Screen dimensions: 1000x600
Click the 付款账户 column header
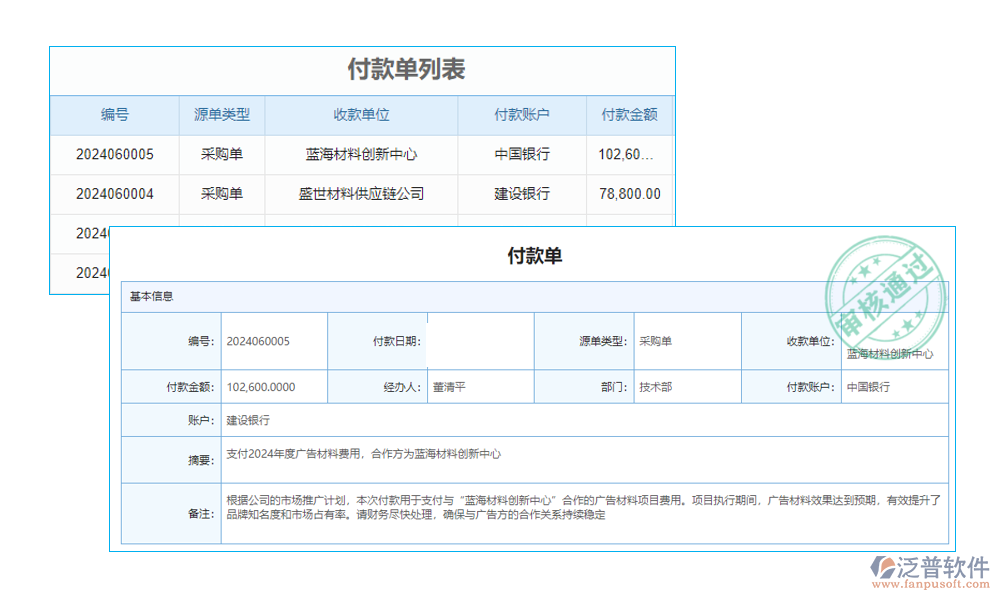tap(520, 114)
